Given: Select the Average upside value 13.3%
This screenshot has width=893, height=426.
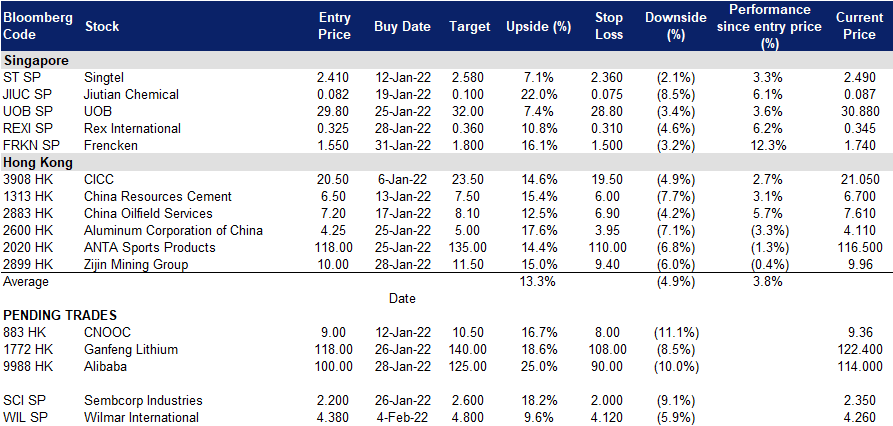Looking at the screenshot, I should (538, 281).
